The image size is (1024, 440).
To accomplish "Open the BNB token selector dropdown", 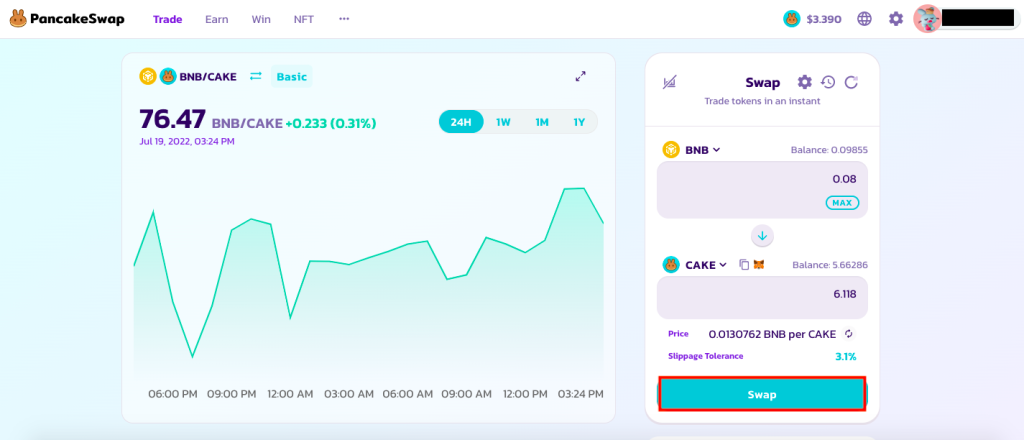I will [x=692, y=150].
